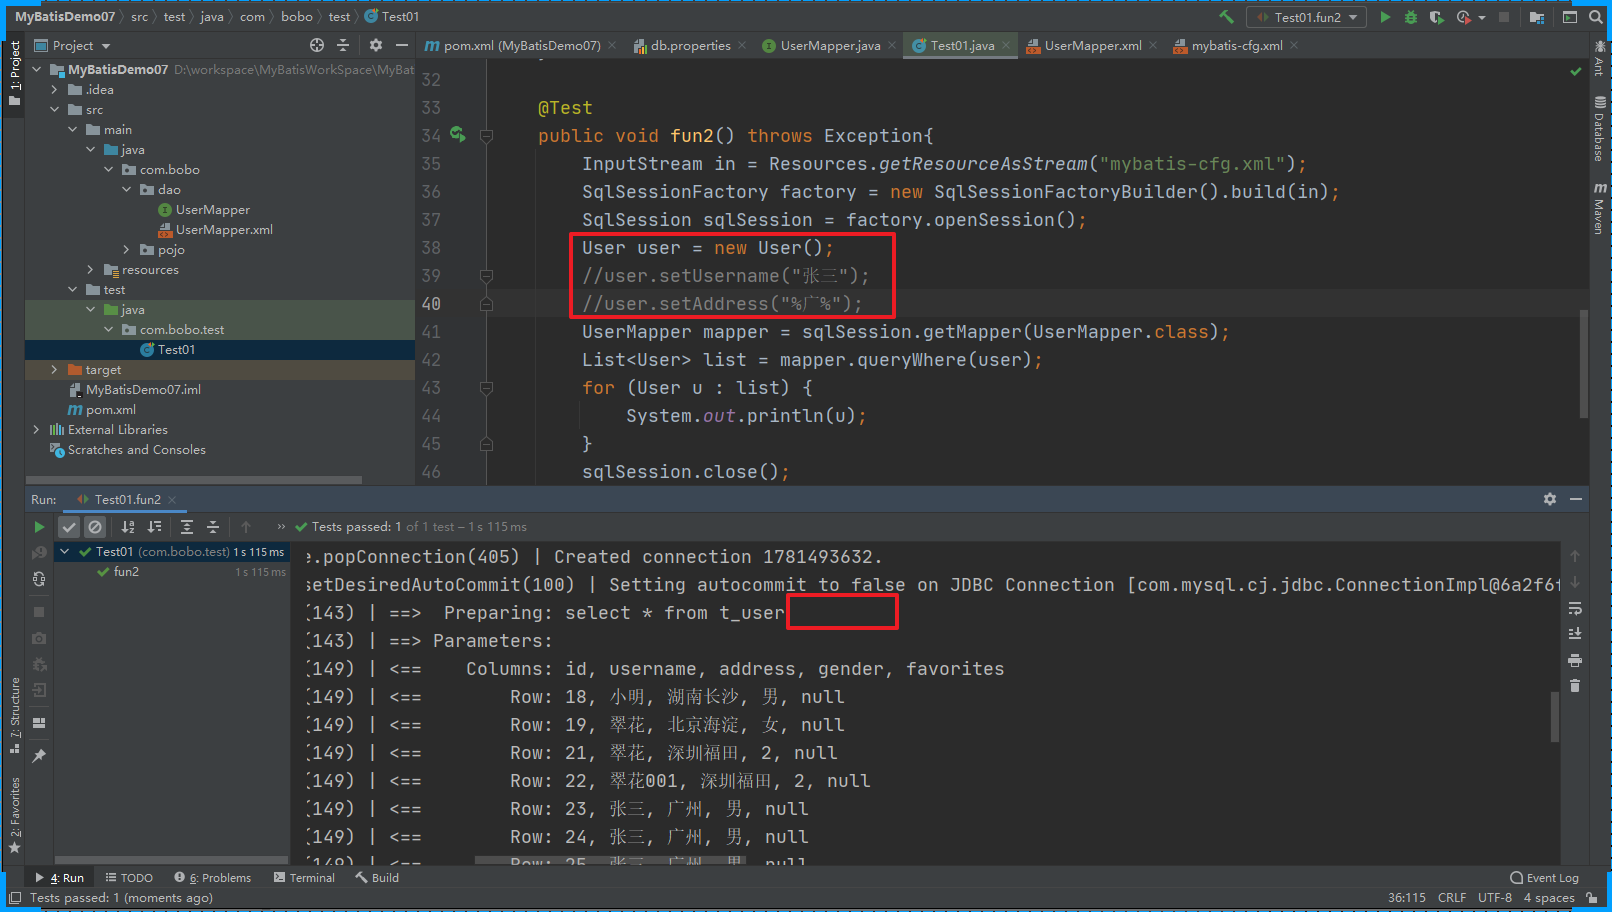Close the Test01.java editor tab
1612x912 pixels.
(1006, 46)
